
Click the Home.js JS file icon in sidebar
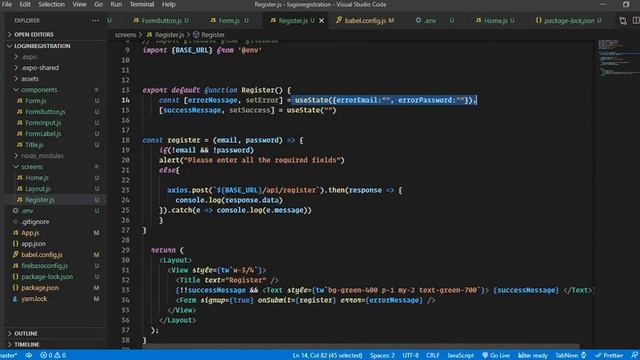tap(20, 178)
